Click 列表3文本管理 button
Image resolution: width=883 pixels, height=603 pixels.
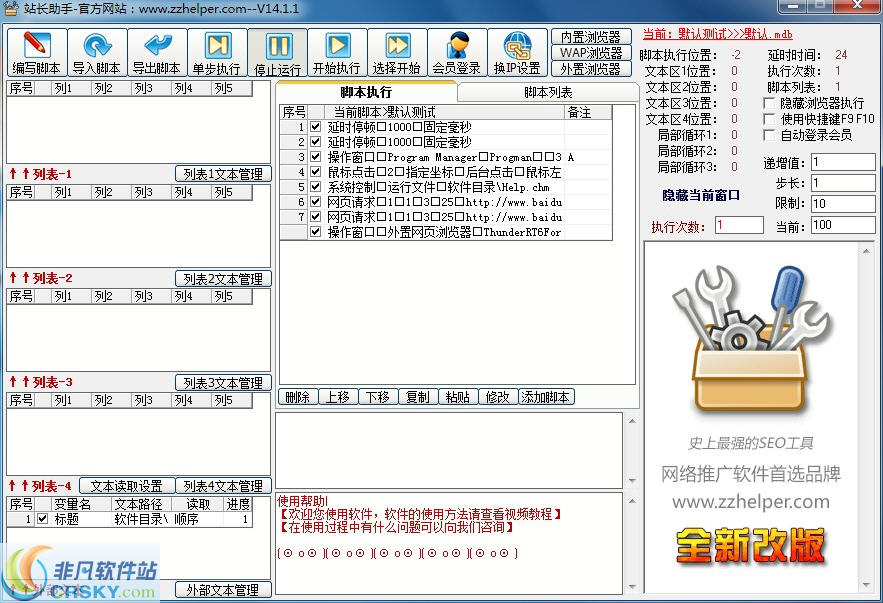click(x=223, y=383)
